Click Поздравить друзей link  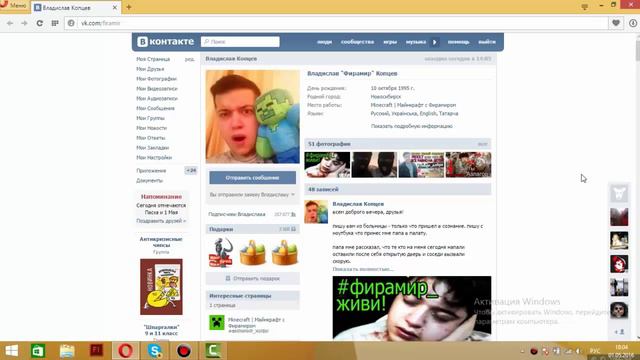tap(161, 221)
